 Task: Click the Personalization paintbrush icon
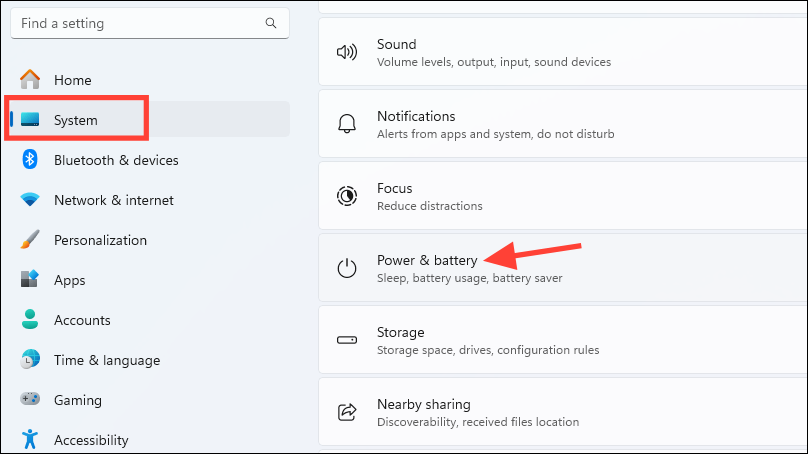coord(30,240)
